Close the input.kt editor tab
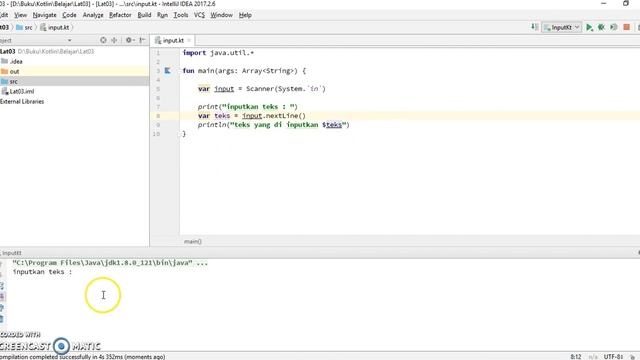This screenshot has height=360, width=640. pyautogui.click(x=189, y=40)
